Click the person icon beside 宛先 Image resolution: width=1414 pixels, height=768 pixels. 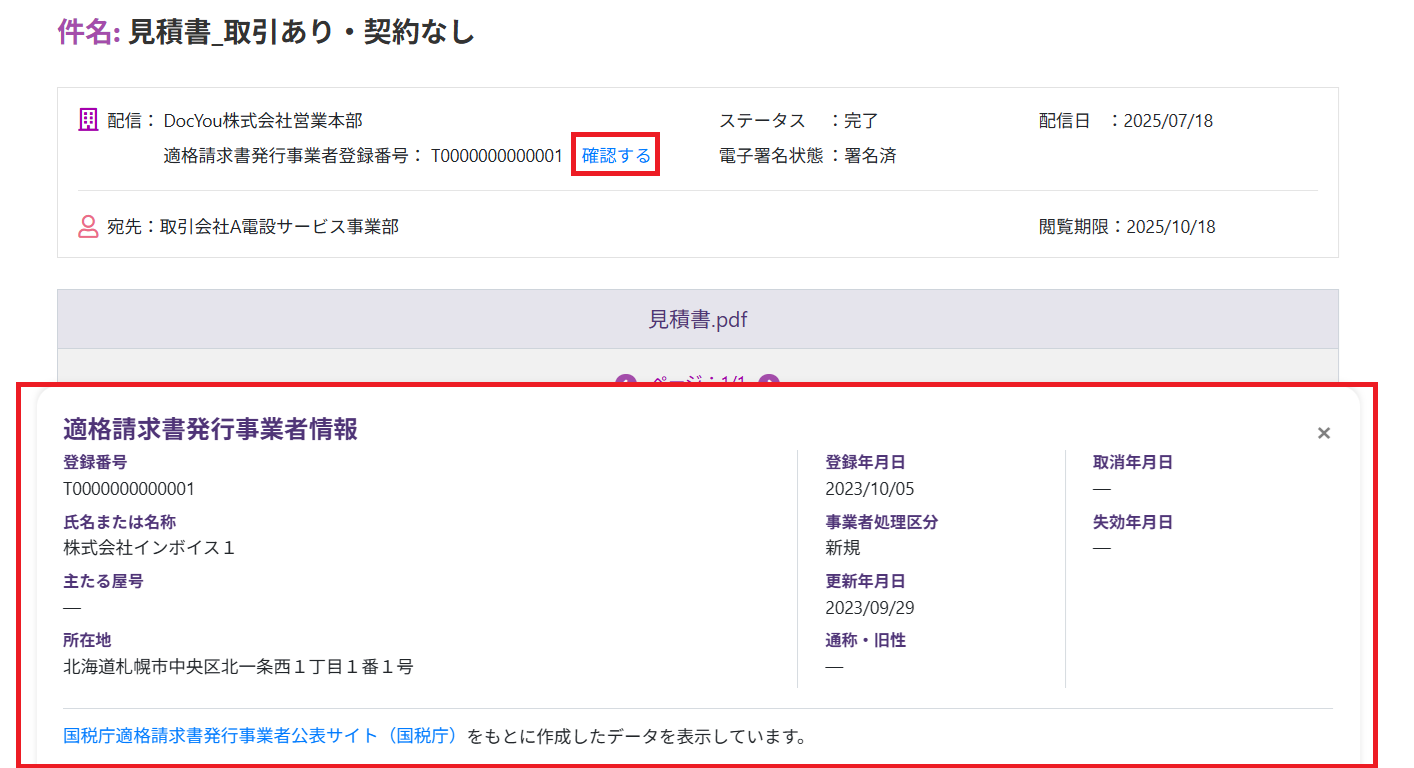pyautogui.click(x=88, y=227)
